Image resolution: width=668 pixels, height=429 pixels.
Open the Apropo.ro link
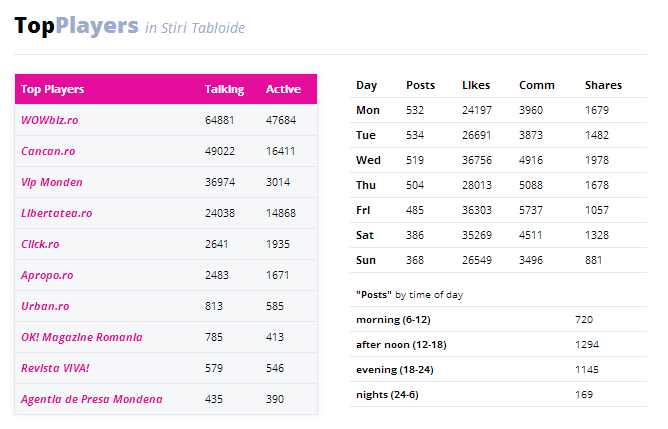click(x=47, y=276)
